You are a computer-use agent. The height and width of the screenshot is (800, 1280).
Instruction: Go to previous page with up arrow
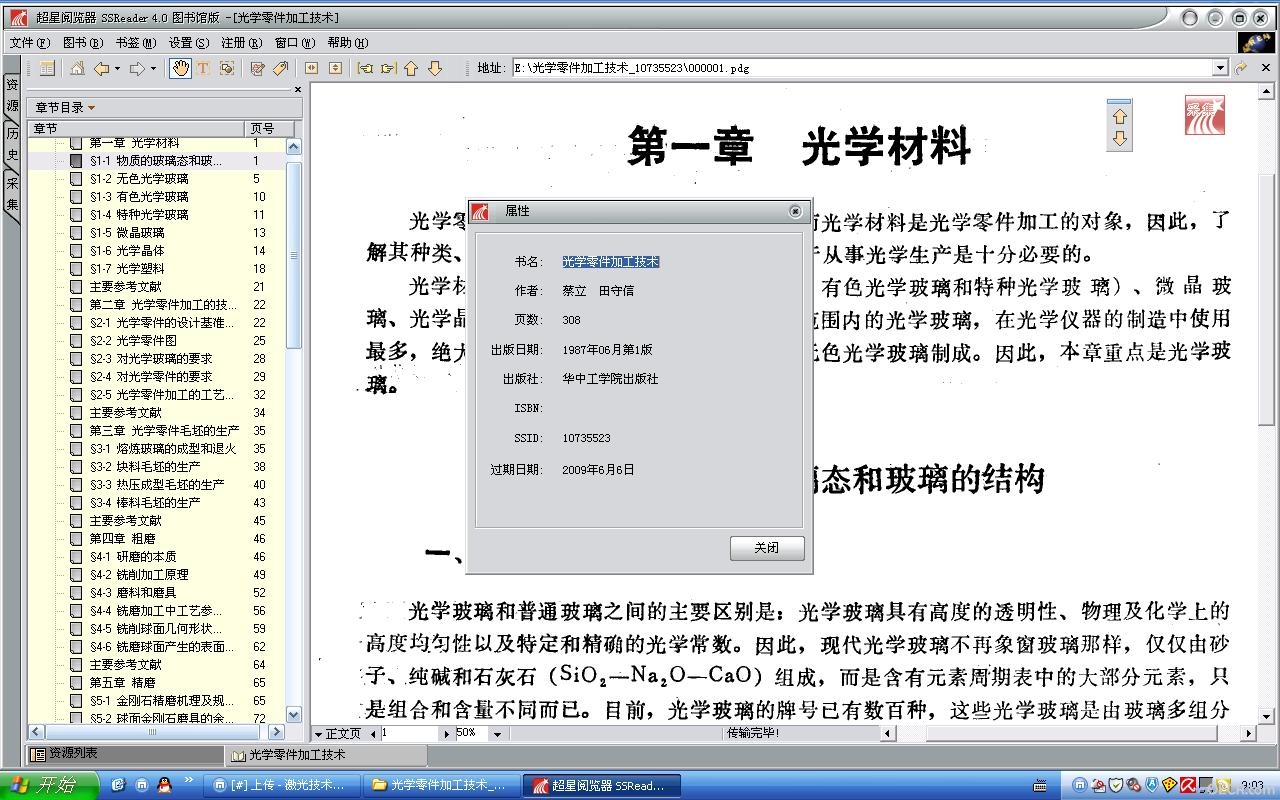[411, 68]
